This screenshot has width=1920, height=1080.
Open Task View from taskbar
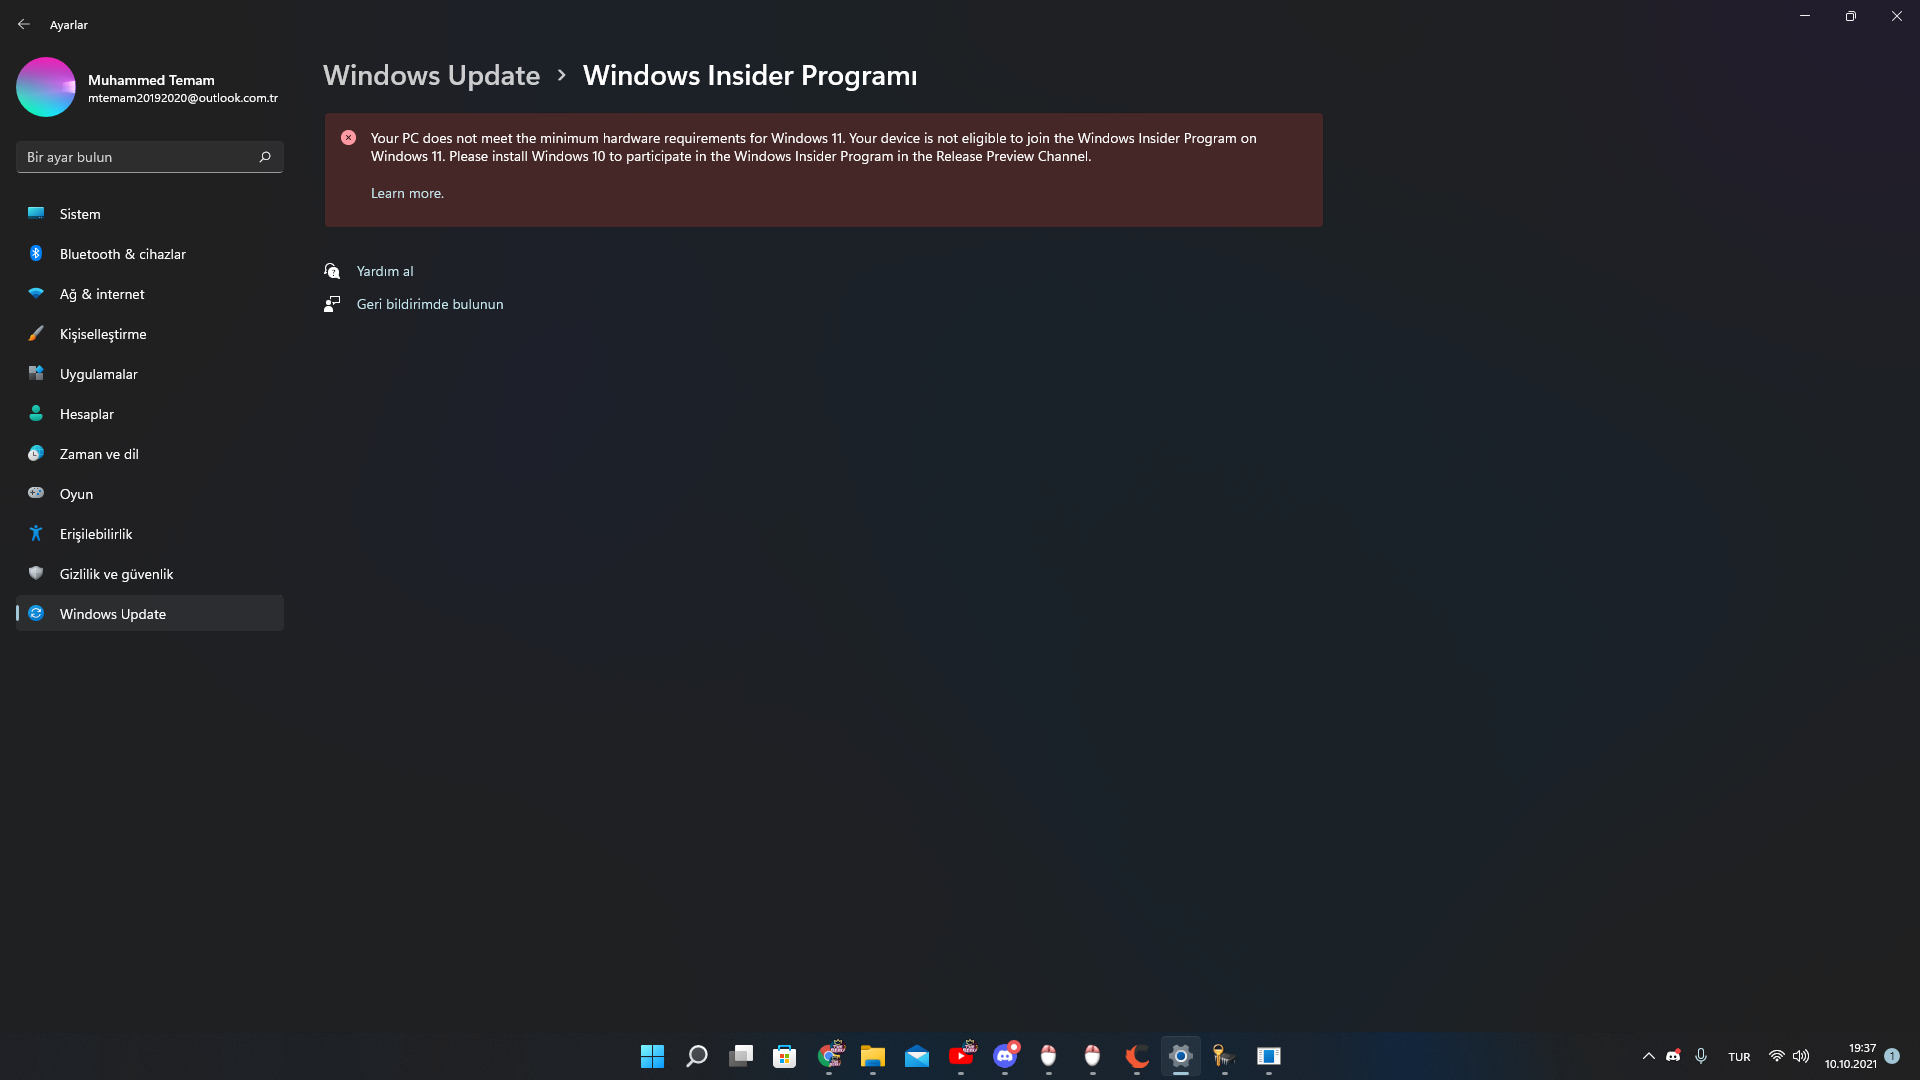740,1056
